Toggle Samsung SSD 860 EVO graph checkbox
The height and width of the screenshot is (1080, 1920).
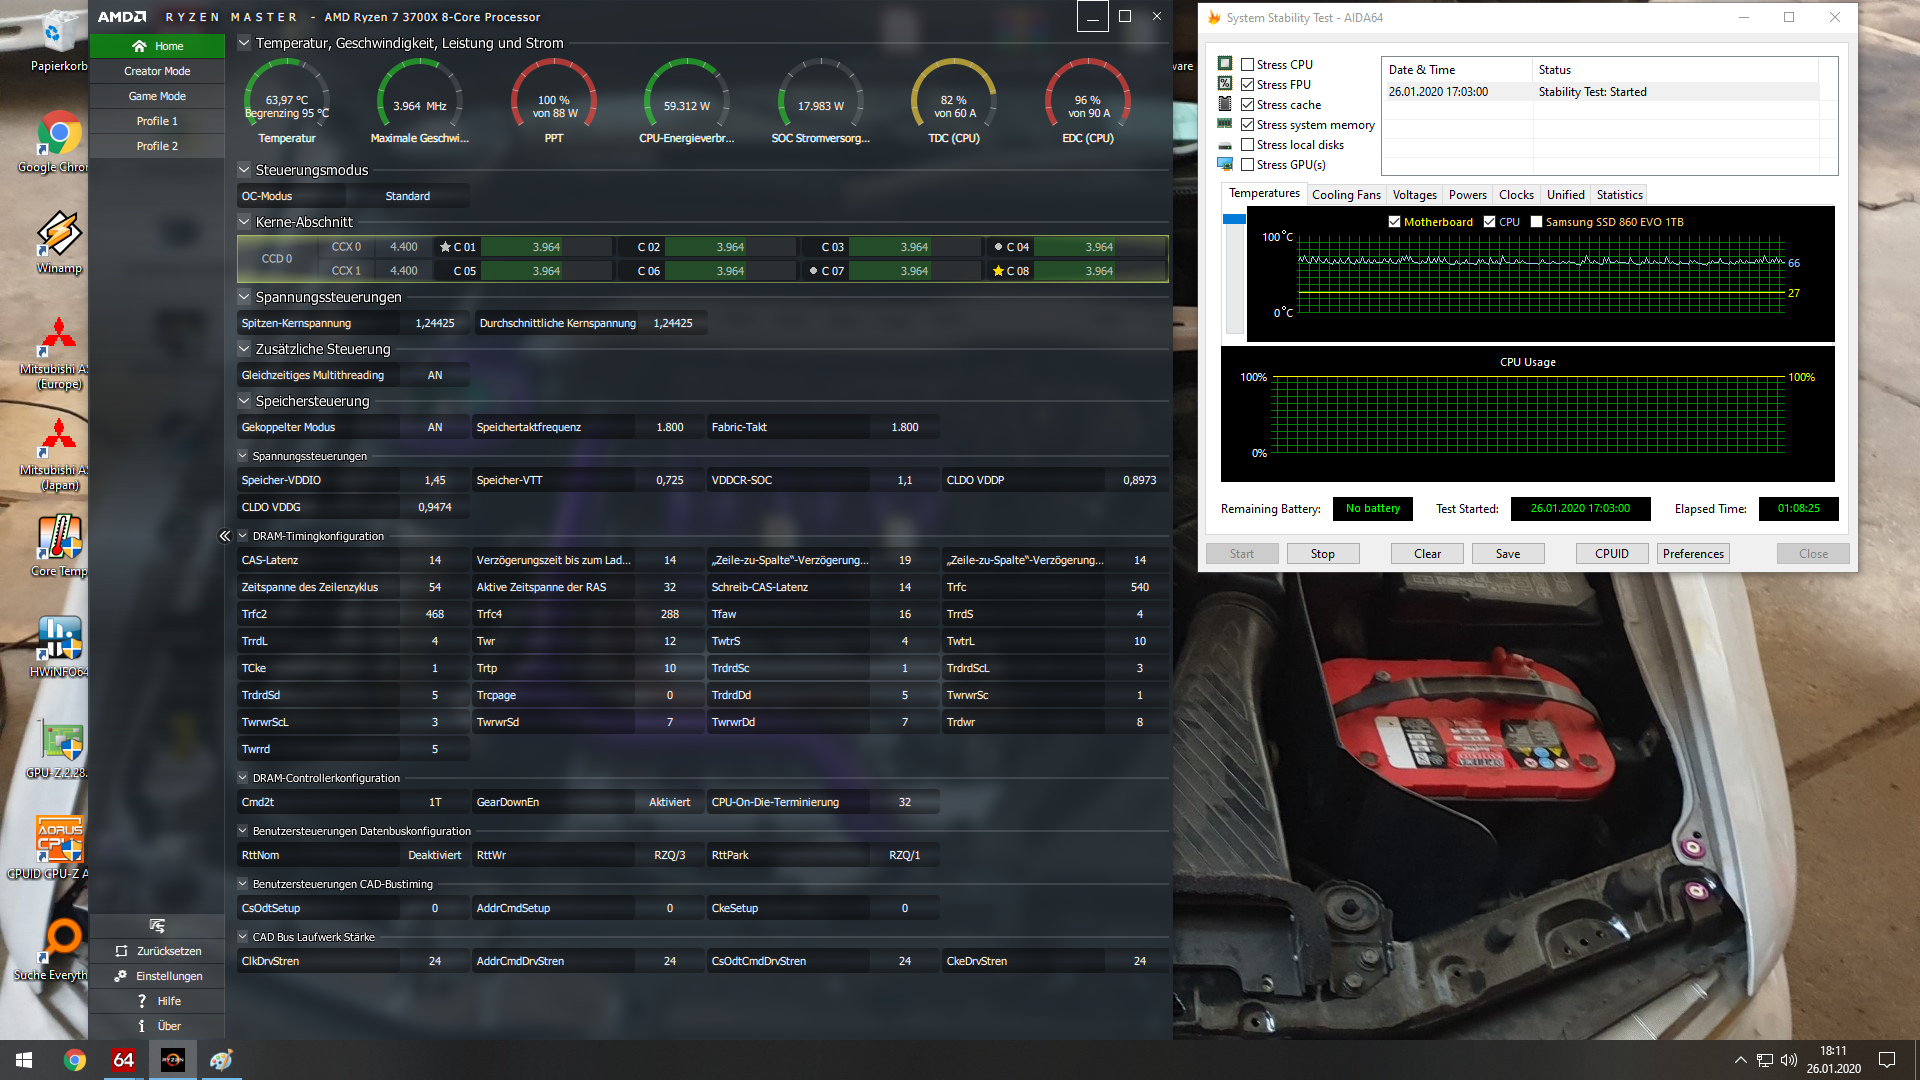(x=1536, y=222)
